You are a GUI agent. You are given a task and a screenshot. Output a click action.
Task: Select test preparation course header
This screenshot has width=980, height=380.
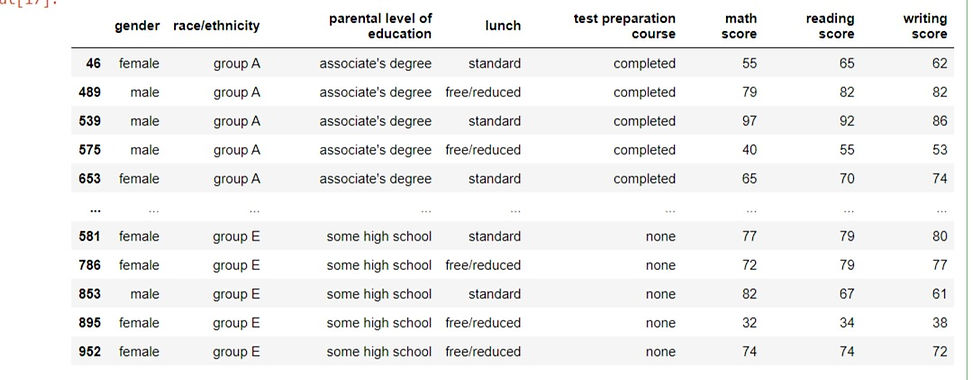point(624,26)
